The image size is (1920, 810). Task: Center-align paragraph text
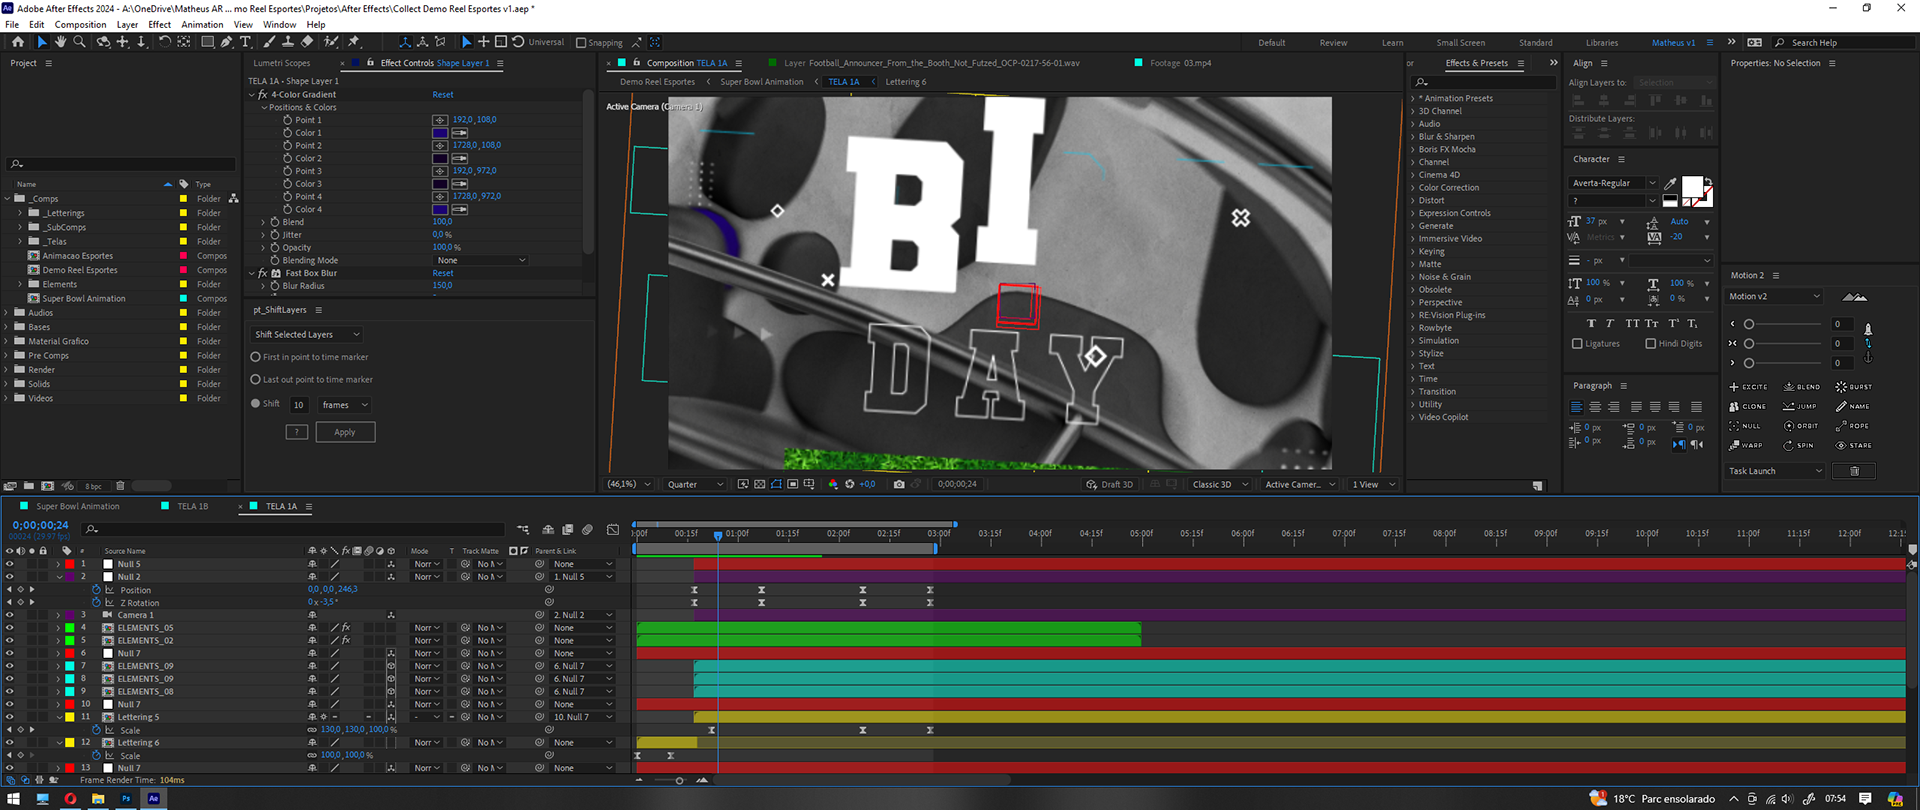click(1595, 407)
